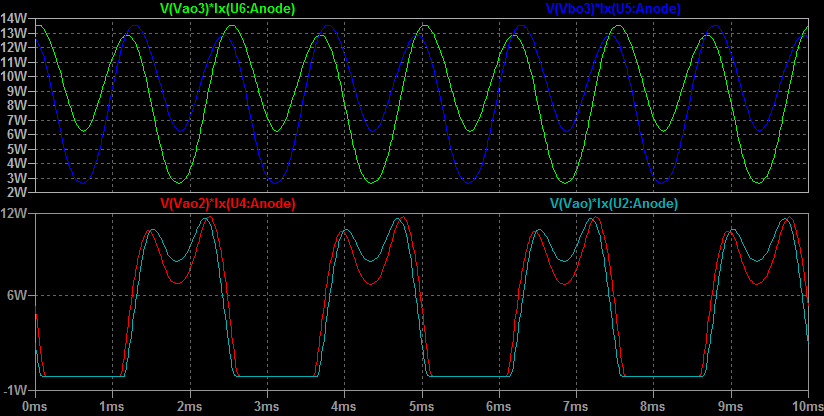Click the 4W vertical axis label
Screen dimensions: 824x416
click(x=17, y=163)
